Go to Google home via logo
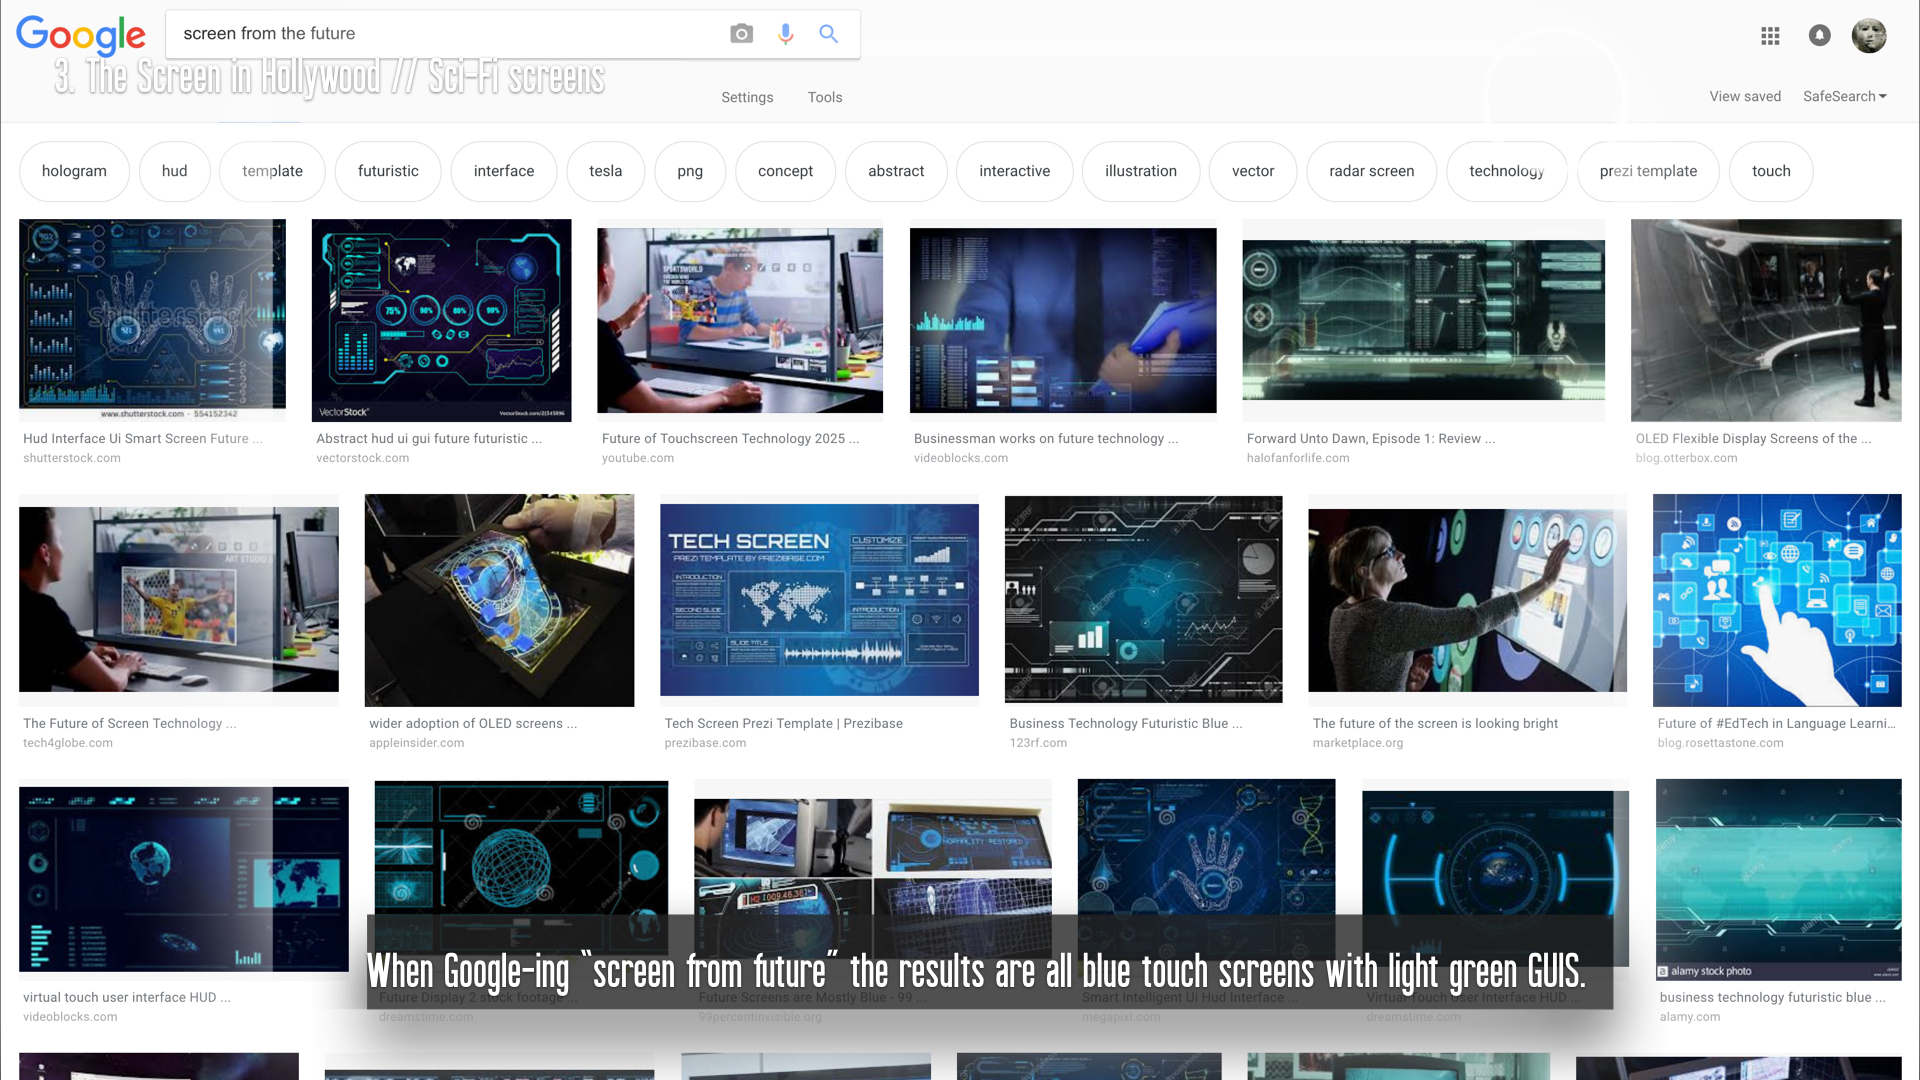1920x1080 pixels. 81,36
